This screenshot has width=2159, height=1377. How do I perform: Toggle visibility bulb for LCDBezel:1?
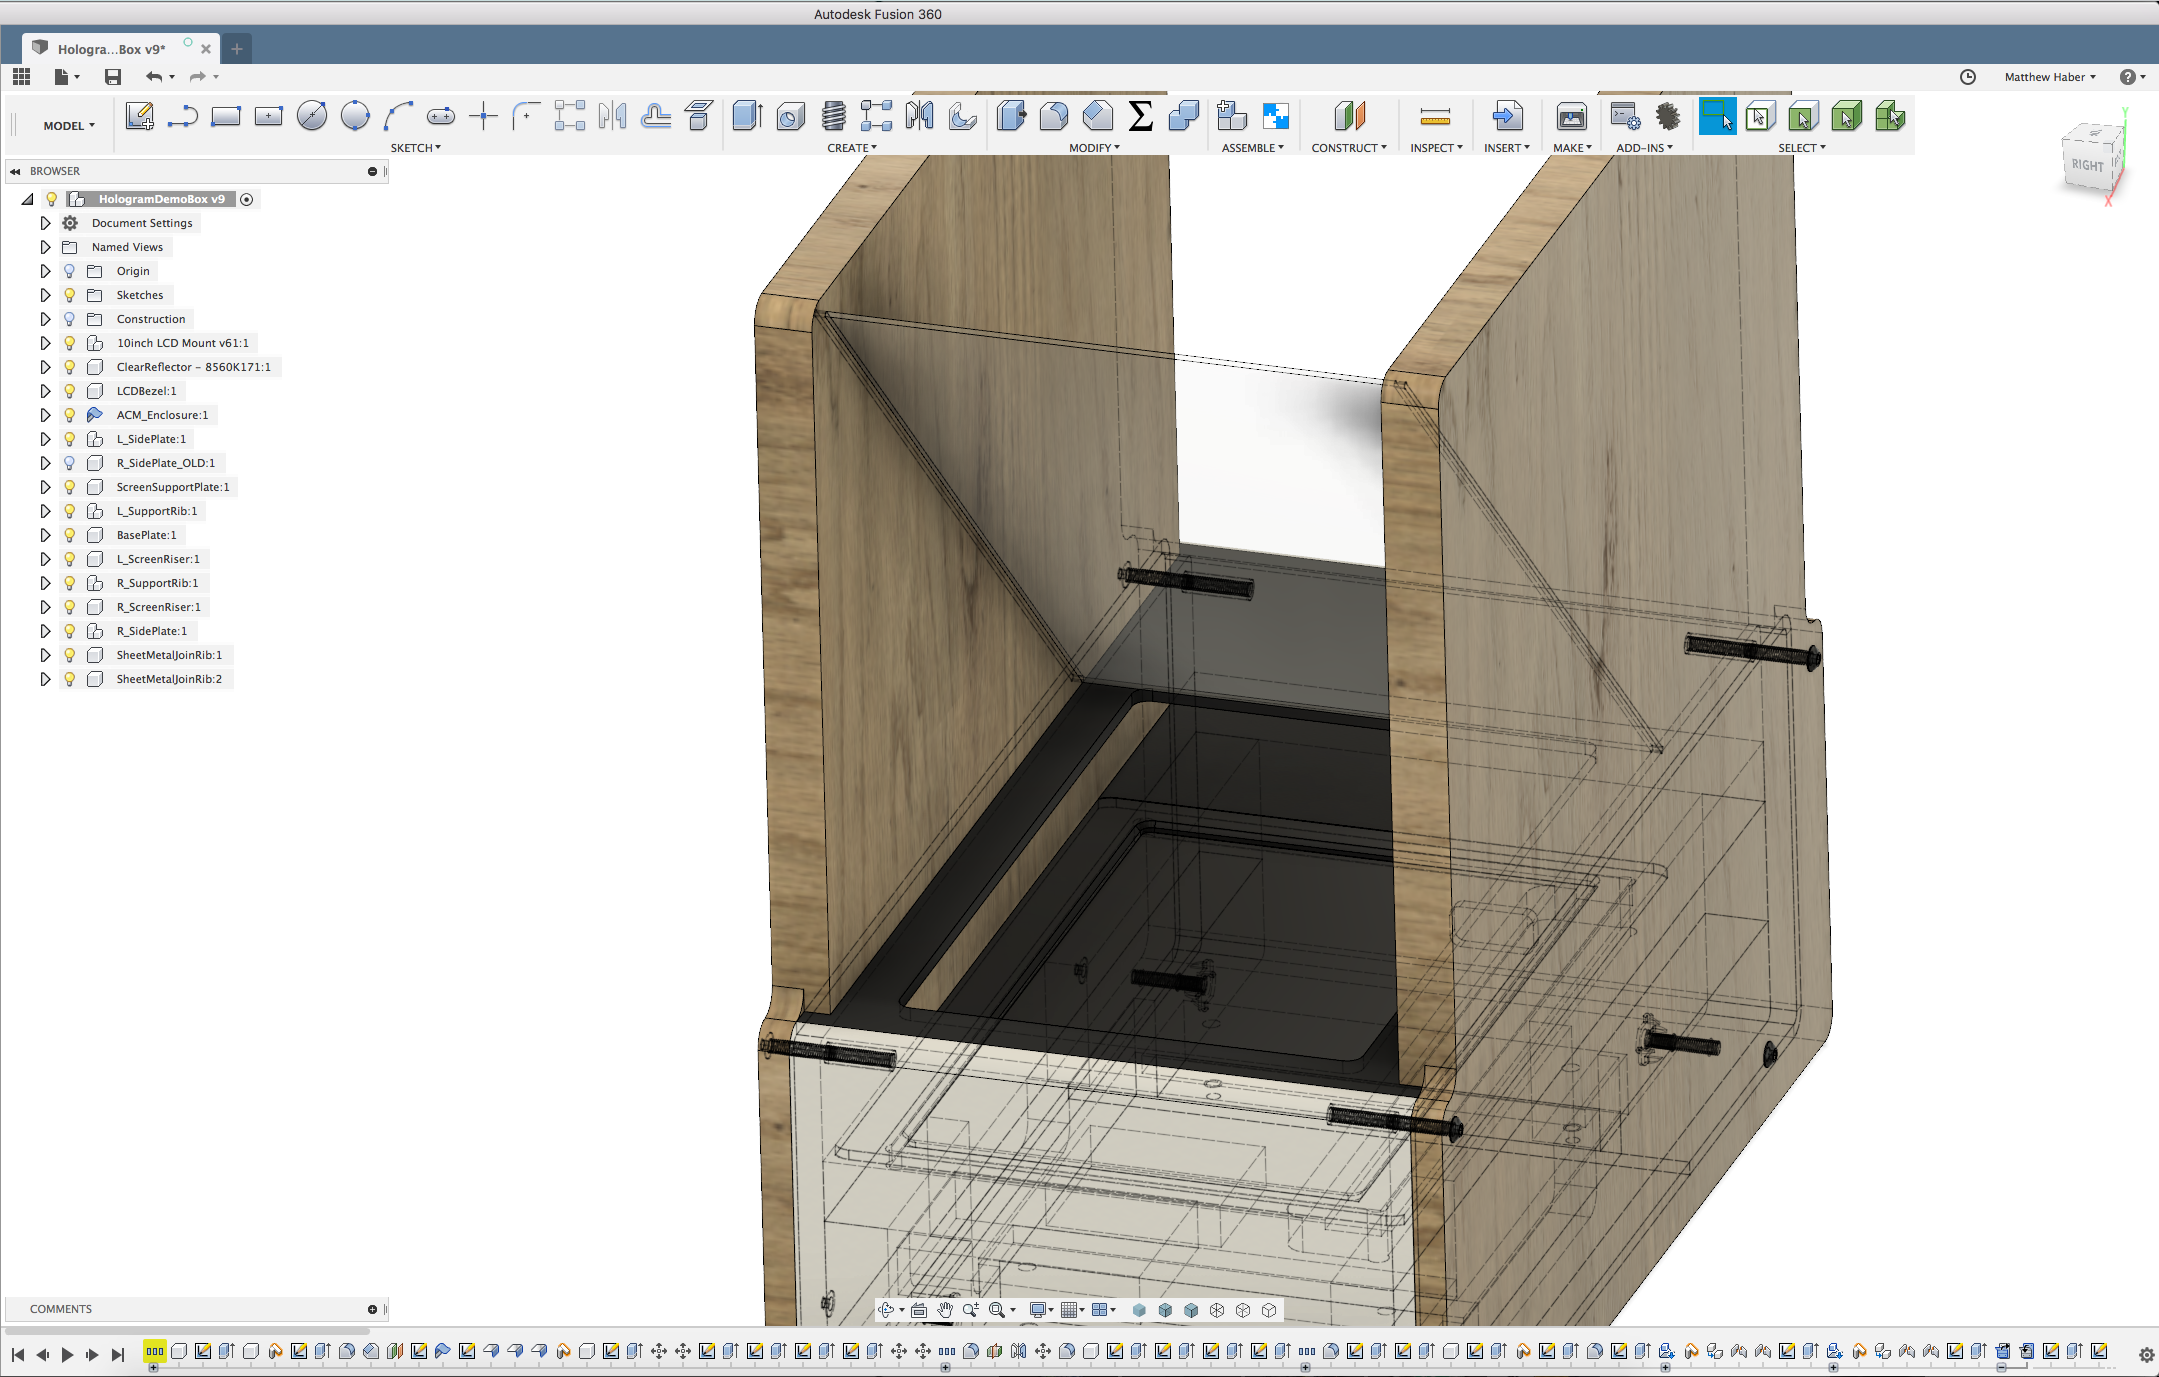(x=70, y=391)
